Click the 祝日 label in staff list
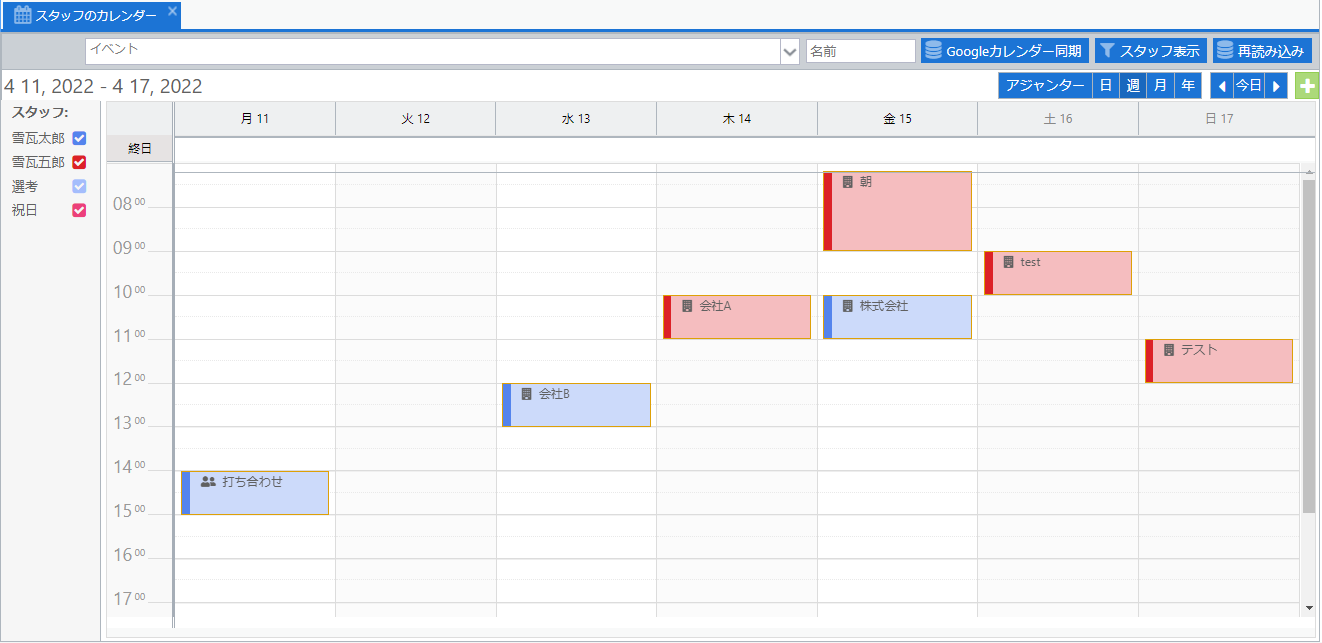This screenshot has width=1322, height=643. click(x=25, y=211)
